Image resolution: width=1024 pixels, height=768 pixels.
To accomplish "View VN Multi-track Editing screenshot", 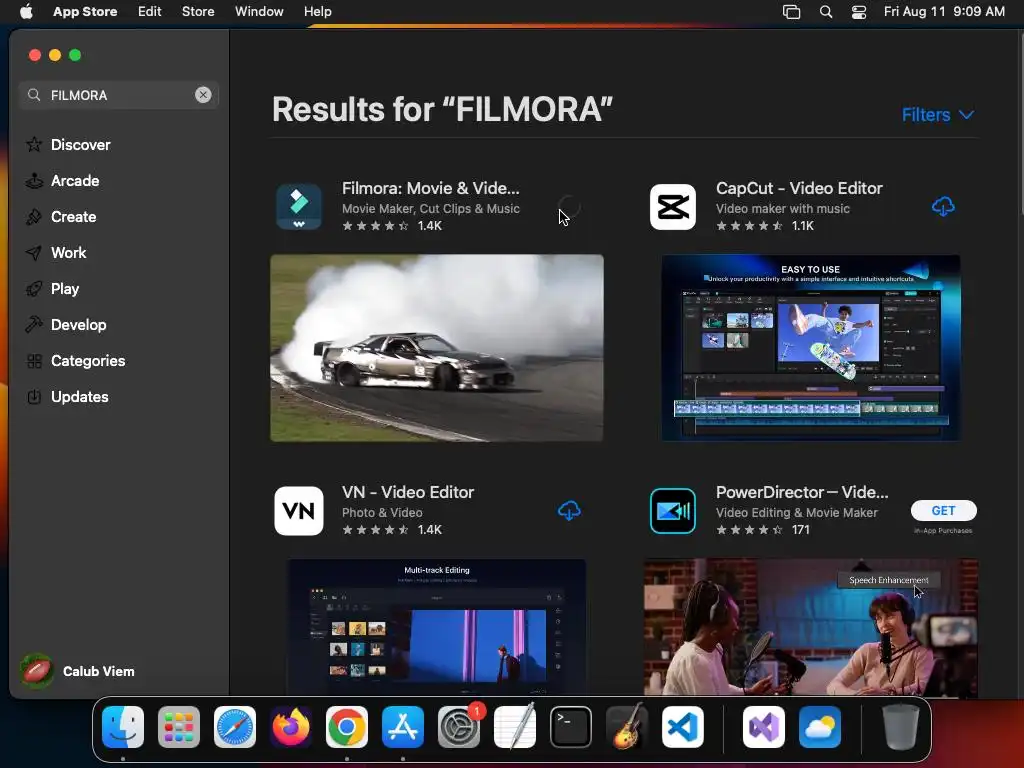I will pyautogui.click(x=436, y=626).
